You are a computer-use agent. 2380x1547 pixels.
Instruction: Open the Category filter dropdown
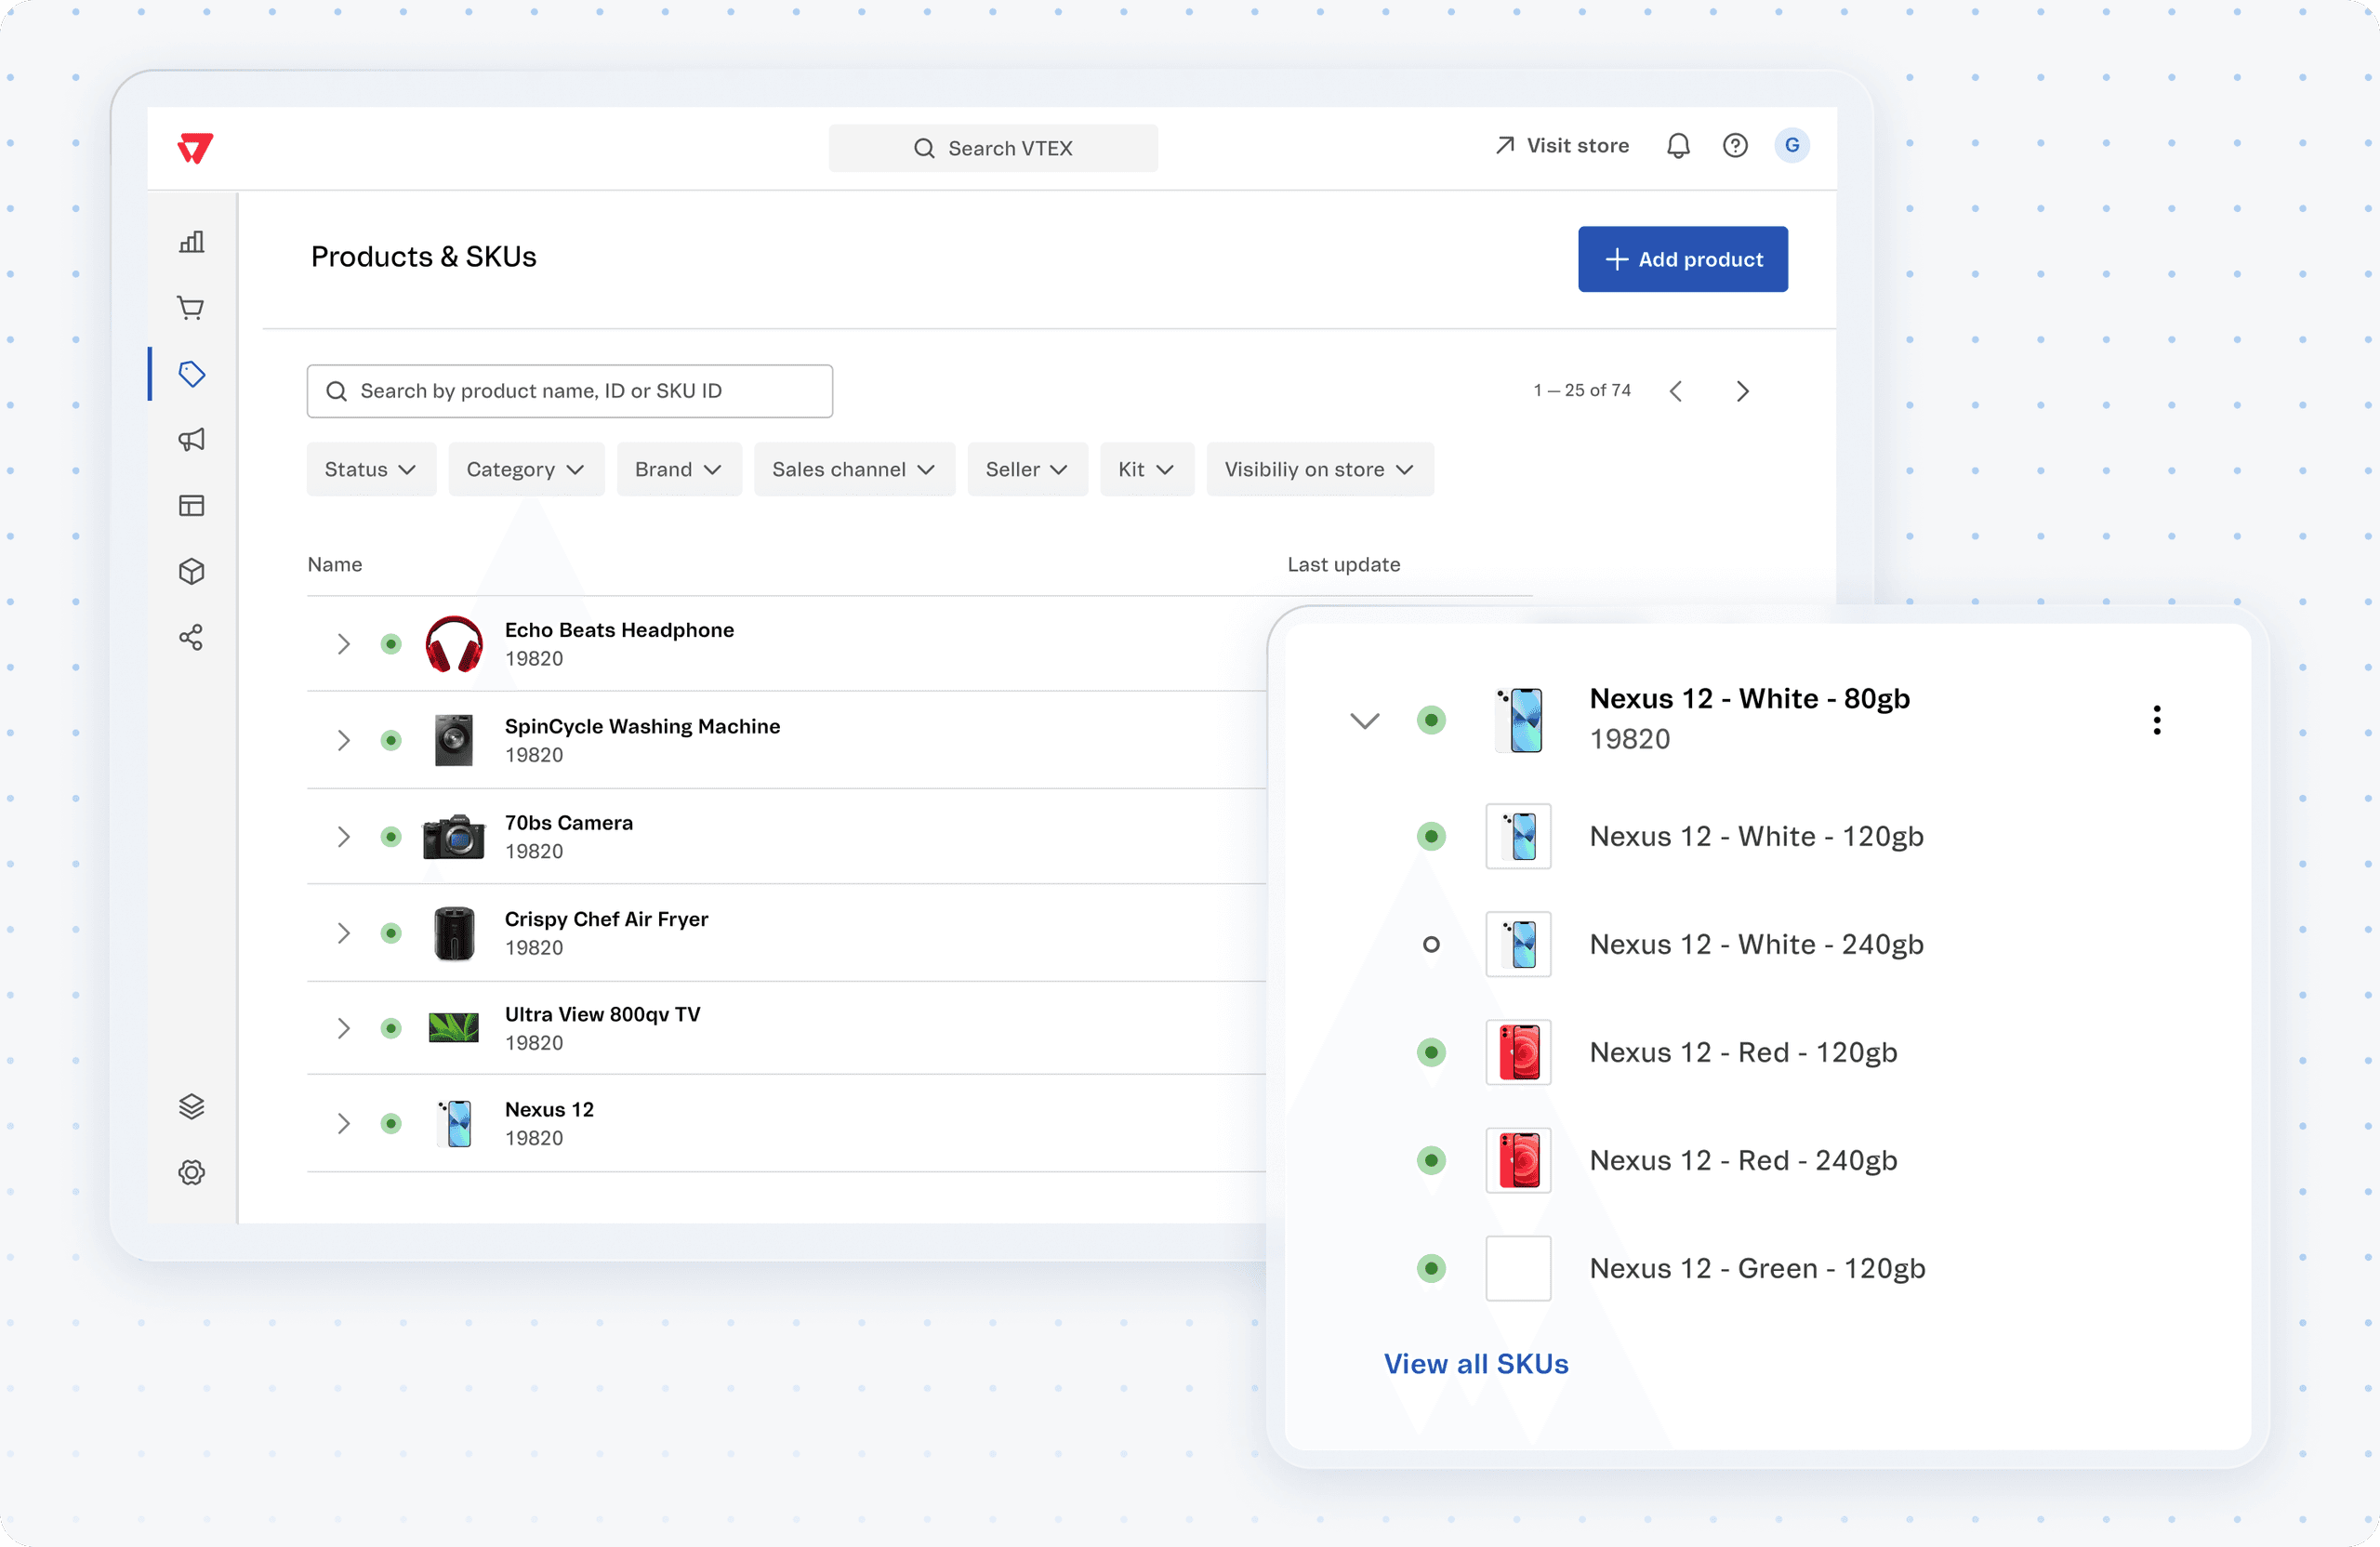[526, 470]
